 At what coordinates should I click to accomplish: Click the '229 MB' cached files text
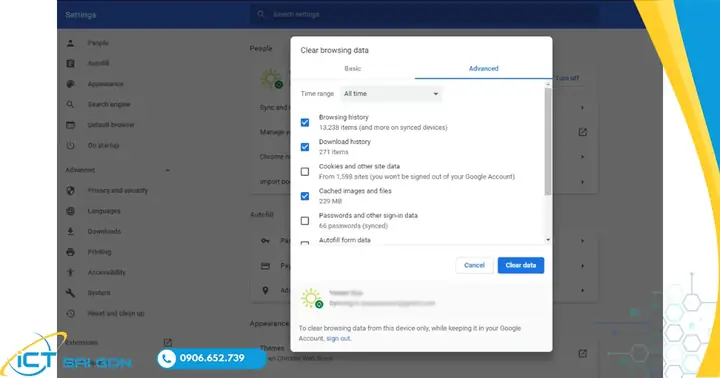pos(331,201)
